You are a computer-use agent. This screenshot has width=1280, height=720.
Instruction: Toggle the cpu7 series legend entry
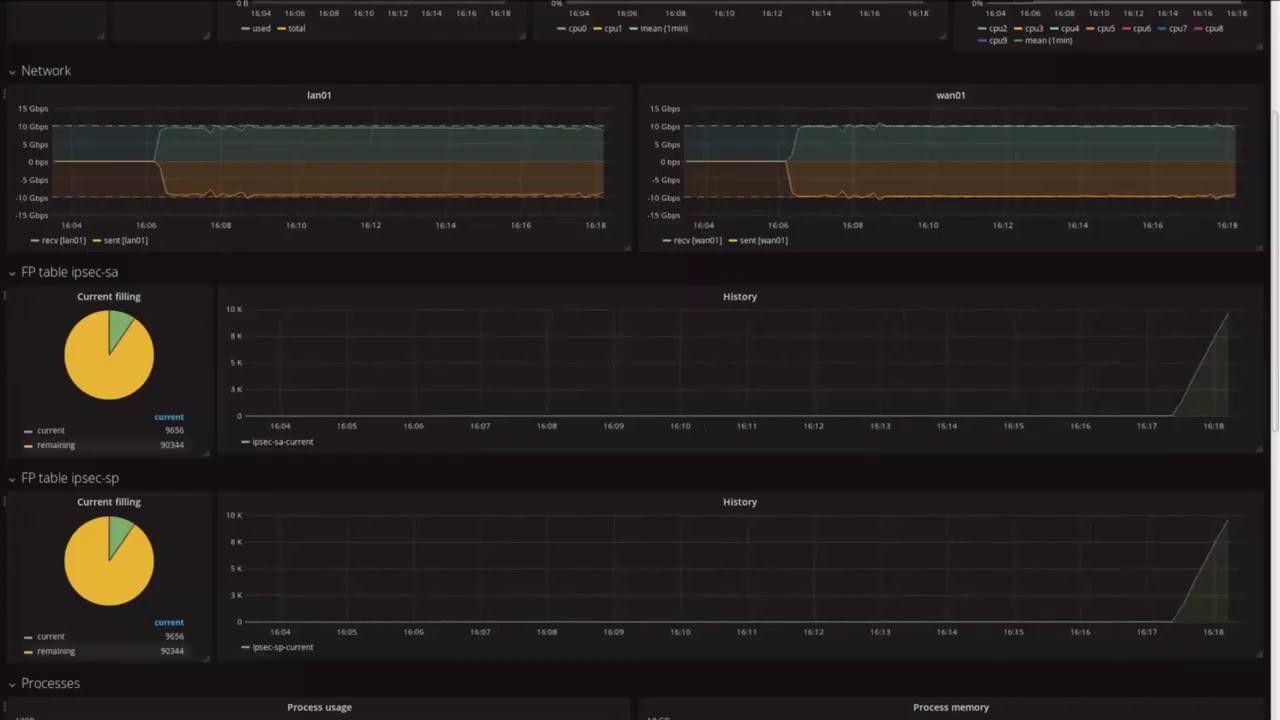pos(1172,28)
